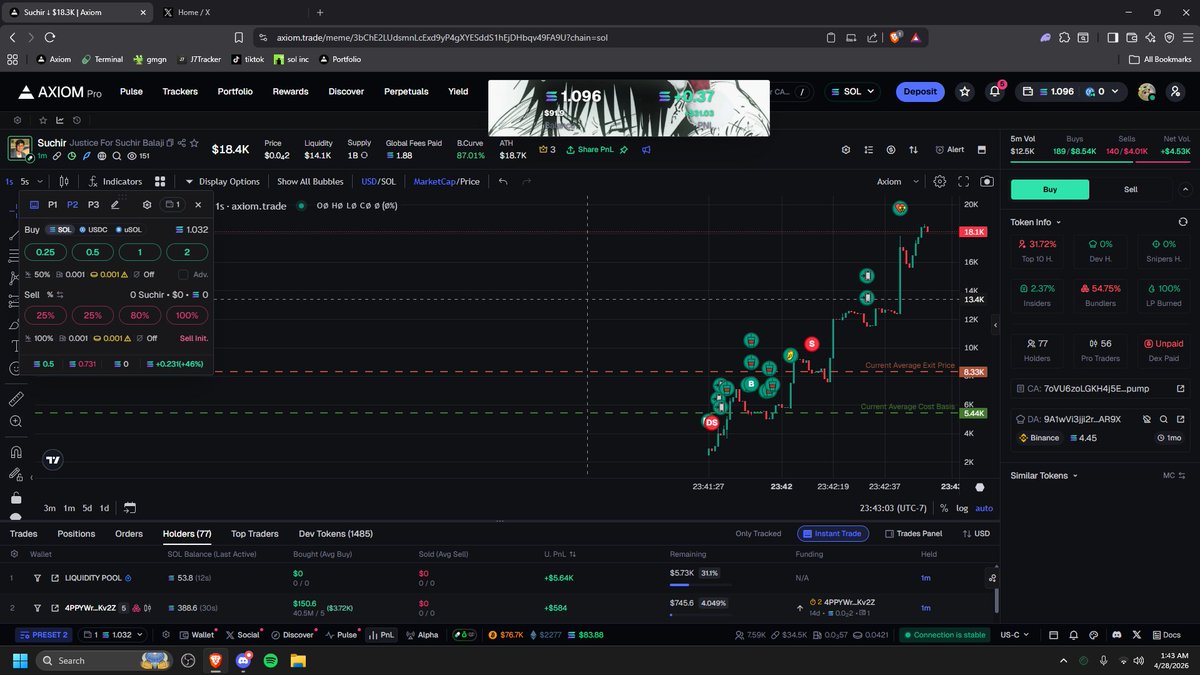Sell 100% quick button

(187, 315)
